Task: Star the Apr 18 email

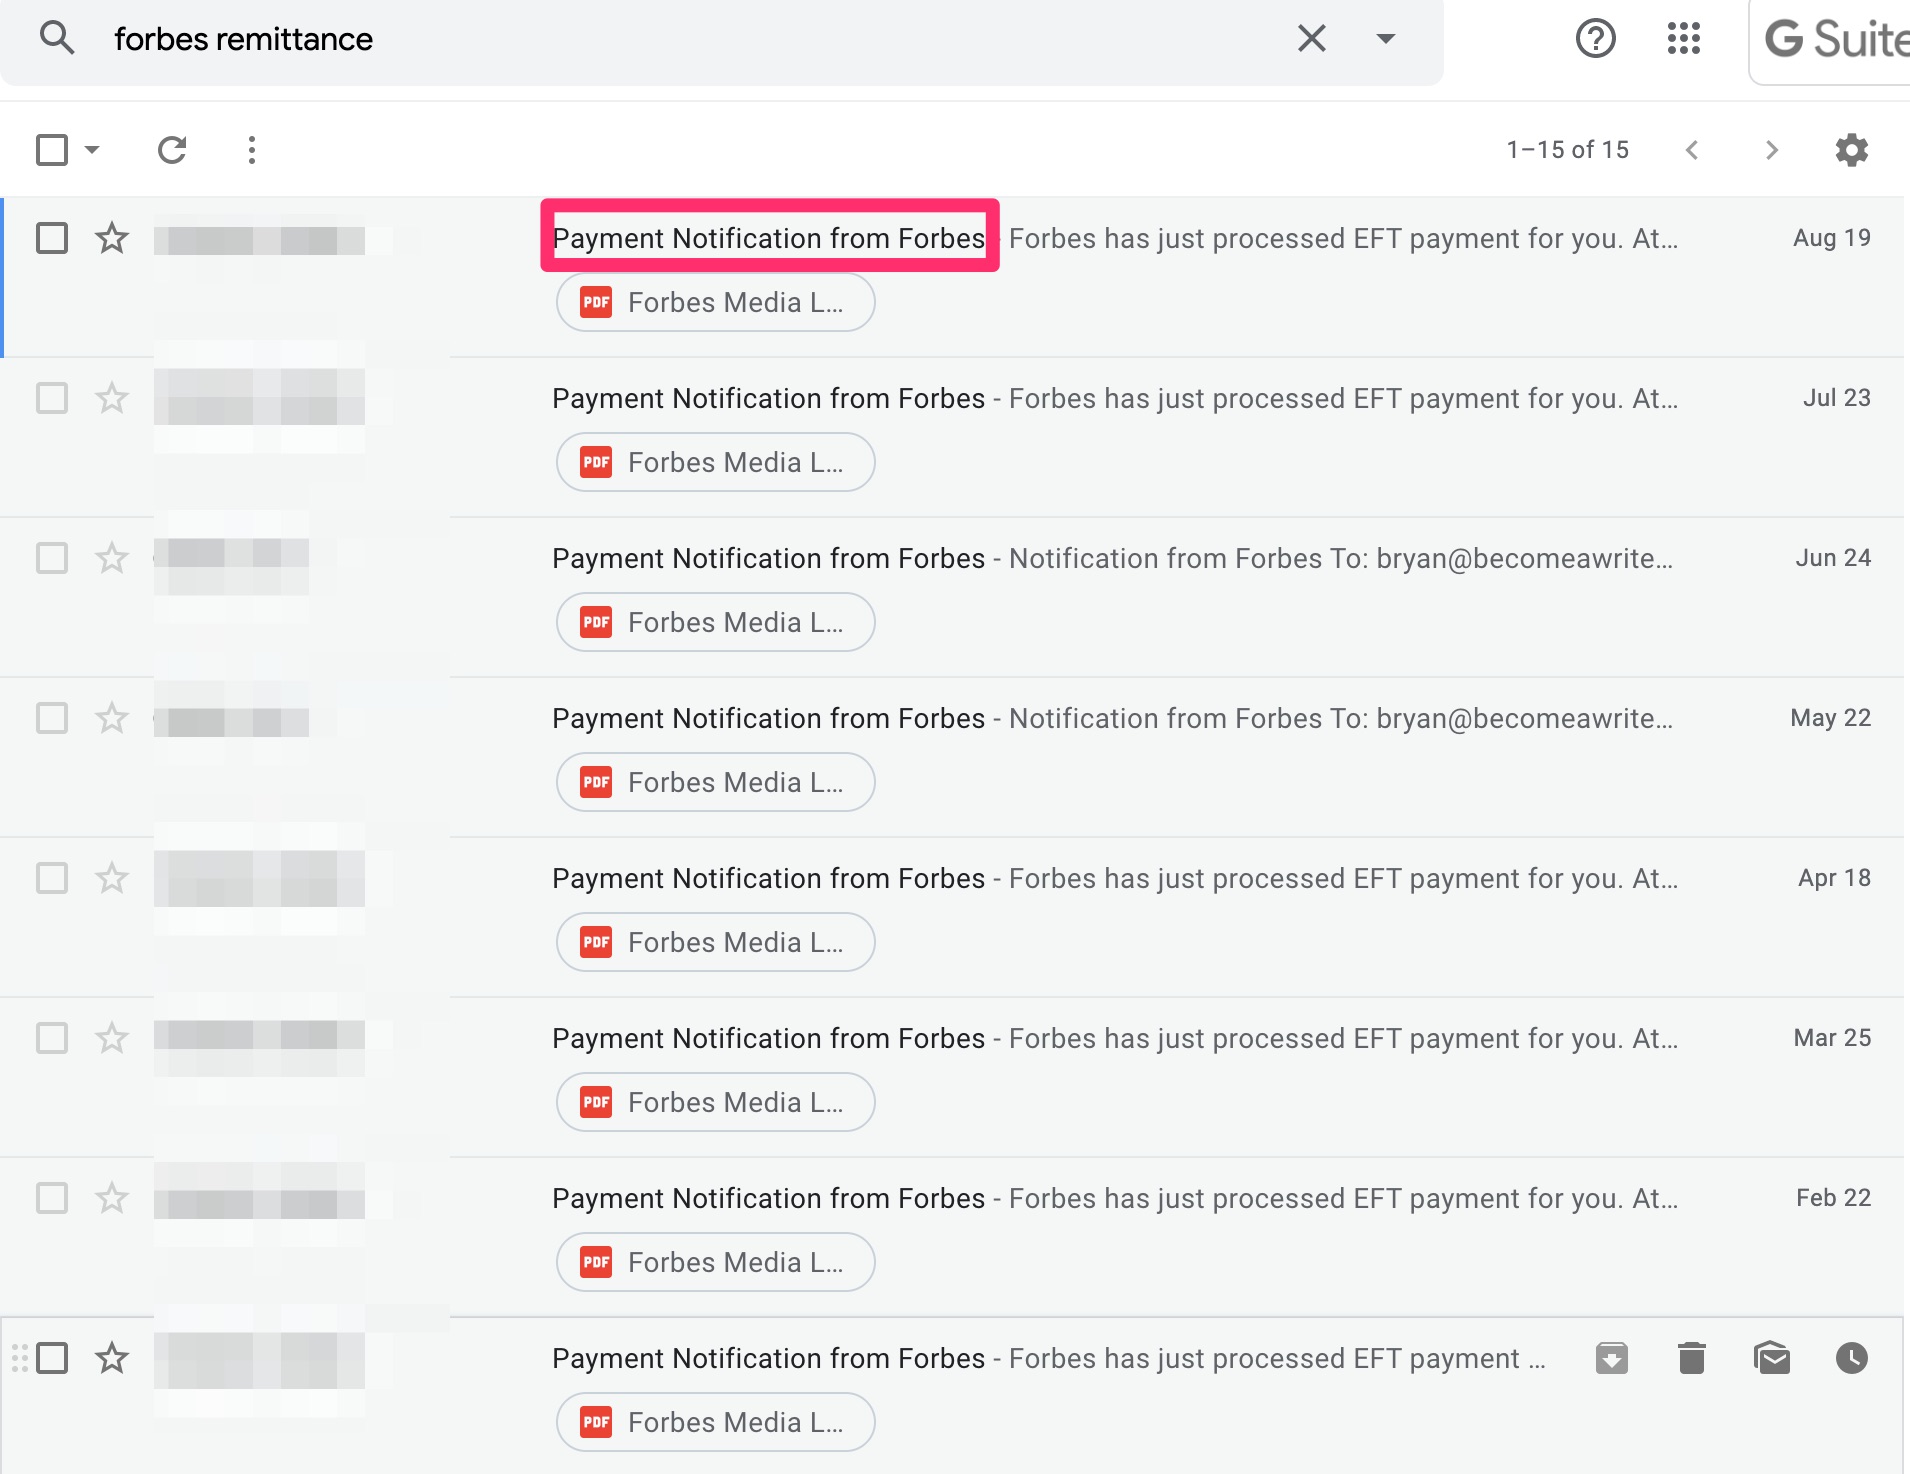Action: 112,878
